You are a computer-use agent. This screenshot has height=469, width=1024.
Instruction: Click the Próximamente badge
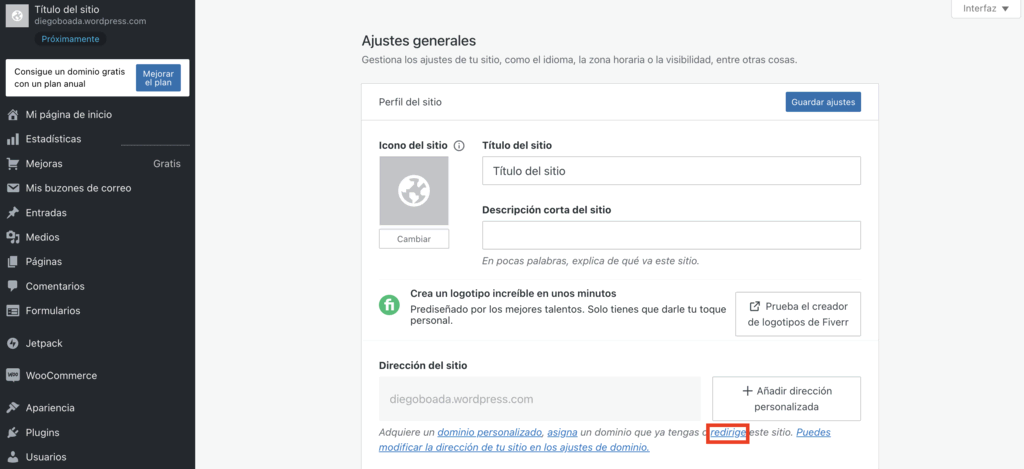(71, 39)
